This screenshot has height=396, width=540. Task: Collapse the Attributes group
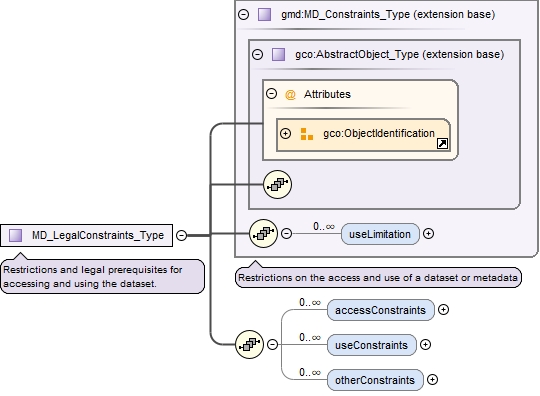(x=271, y=94)
